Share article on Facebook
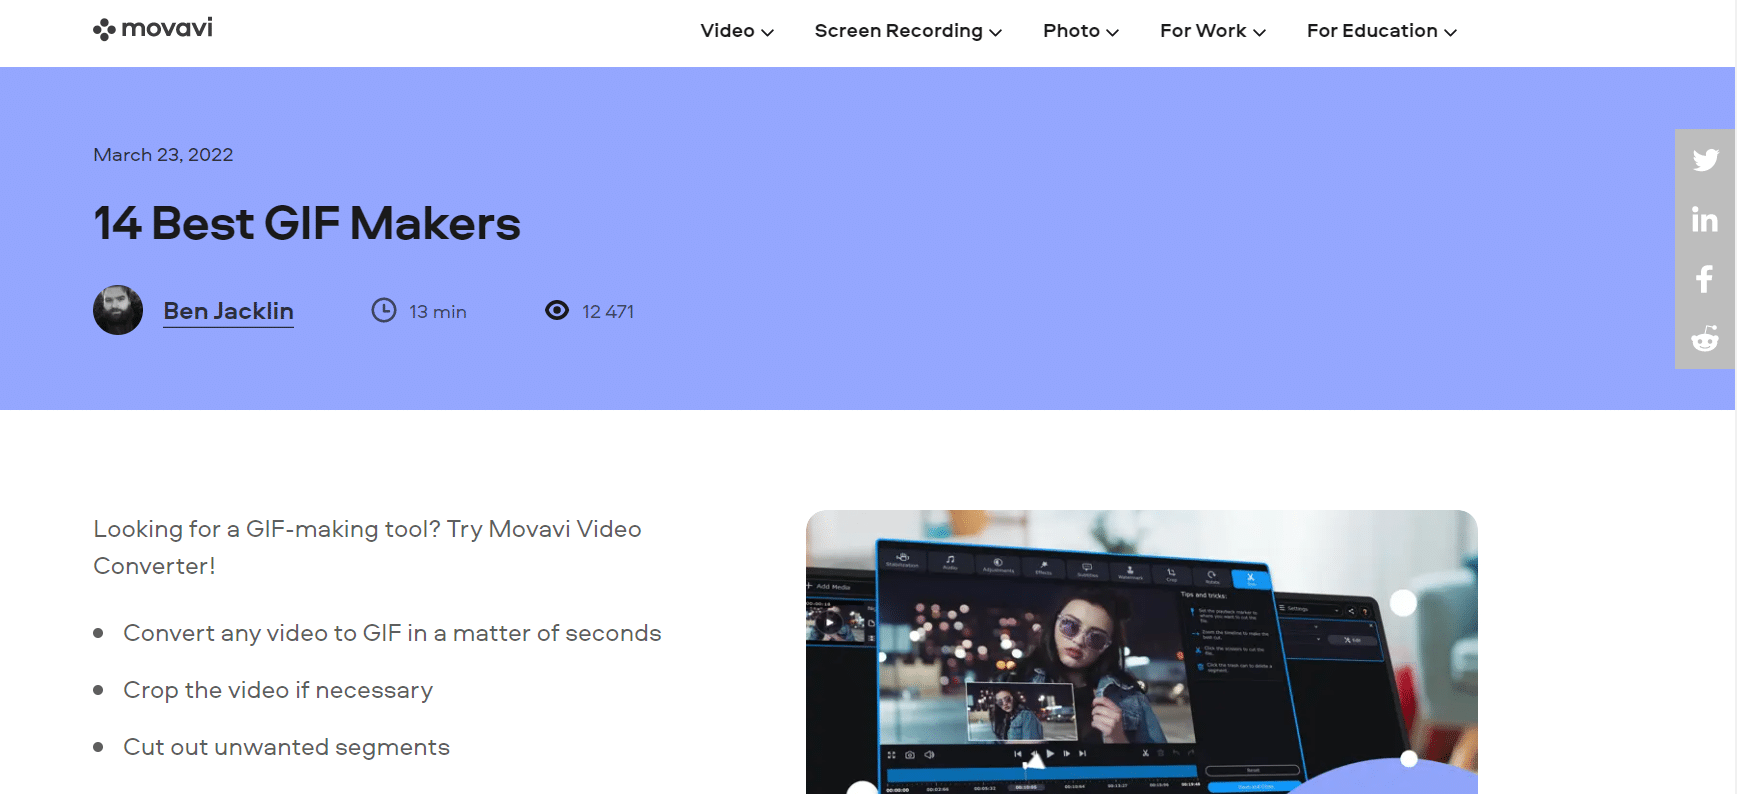Viewport: 1737px width, 794px height. coord(1705,279)
